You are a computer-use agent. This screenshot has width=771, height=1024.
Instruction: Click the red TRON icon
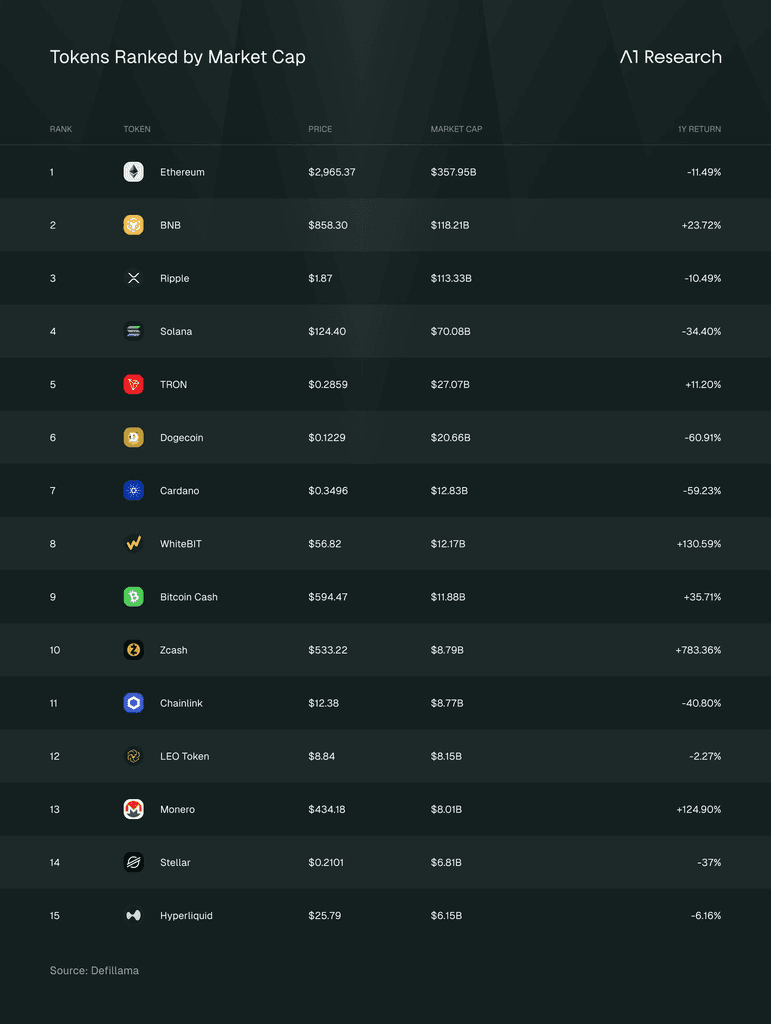tap(133, 384)
